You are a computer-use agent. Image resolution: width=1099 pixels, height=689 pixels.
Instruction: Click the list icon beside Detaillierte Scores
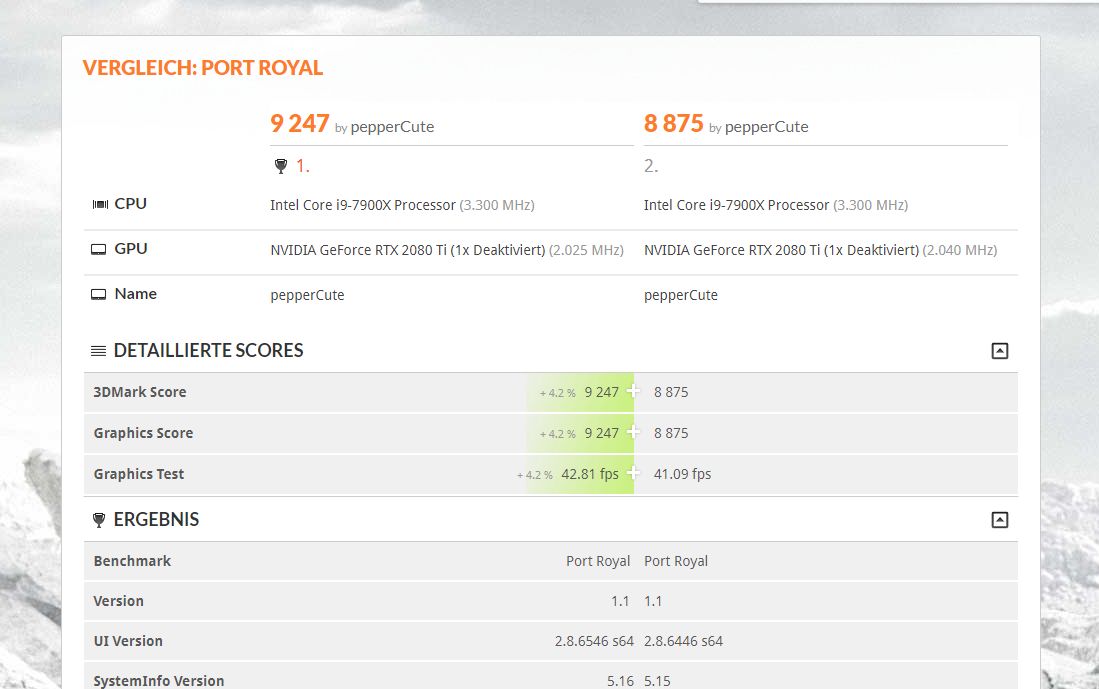click(x=99, y=350)
